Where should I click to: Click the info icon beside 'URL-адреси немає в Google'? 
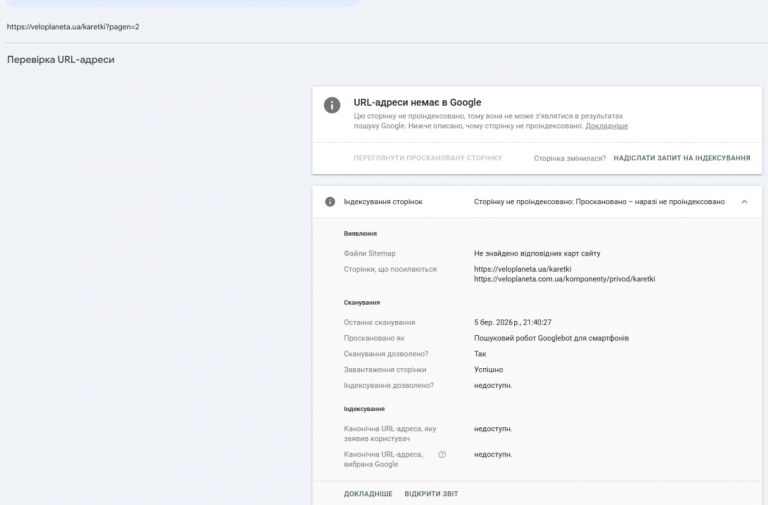(x=332, y=105)
